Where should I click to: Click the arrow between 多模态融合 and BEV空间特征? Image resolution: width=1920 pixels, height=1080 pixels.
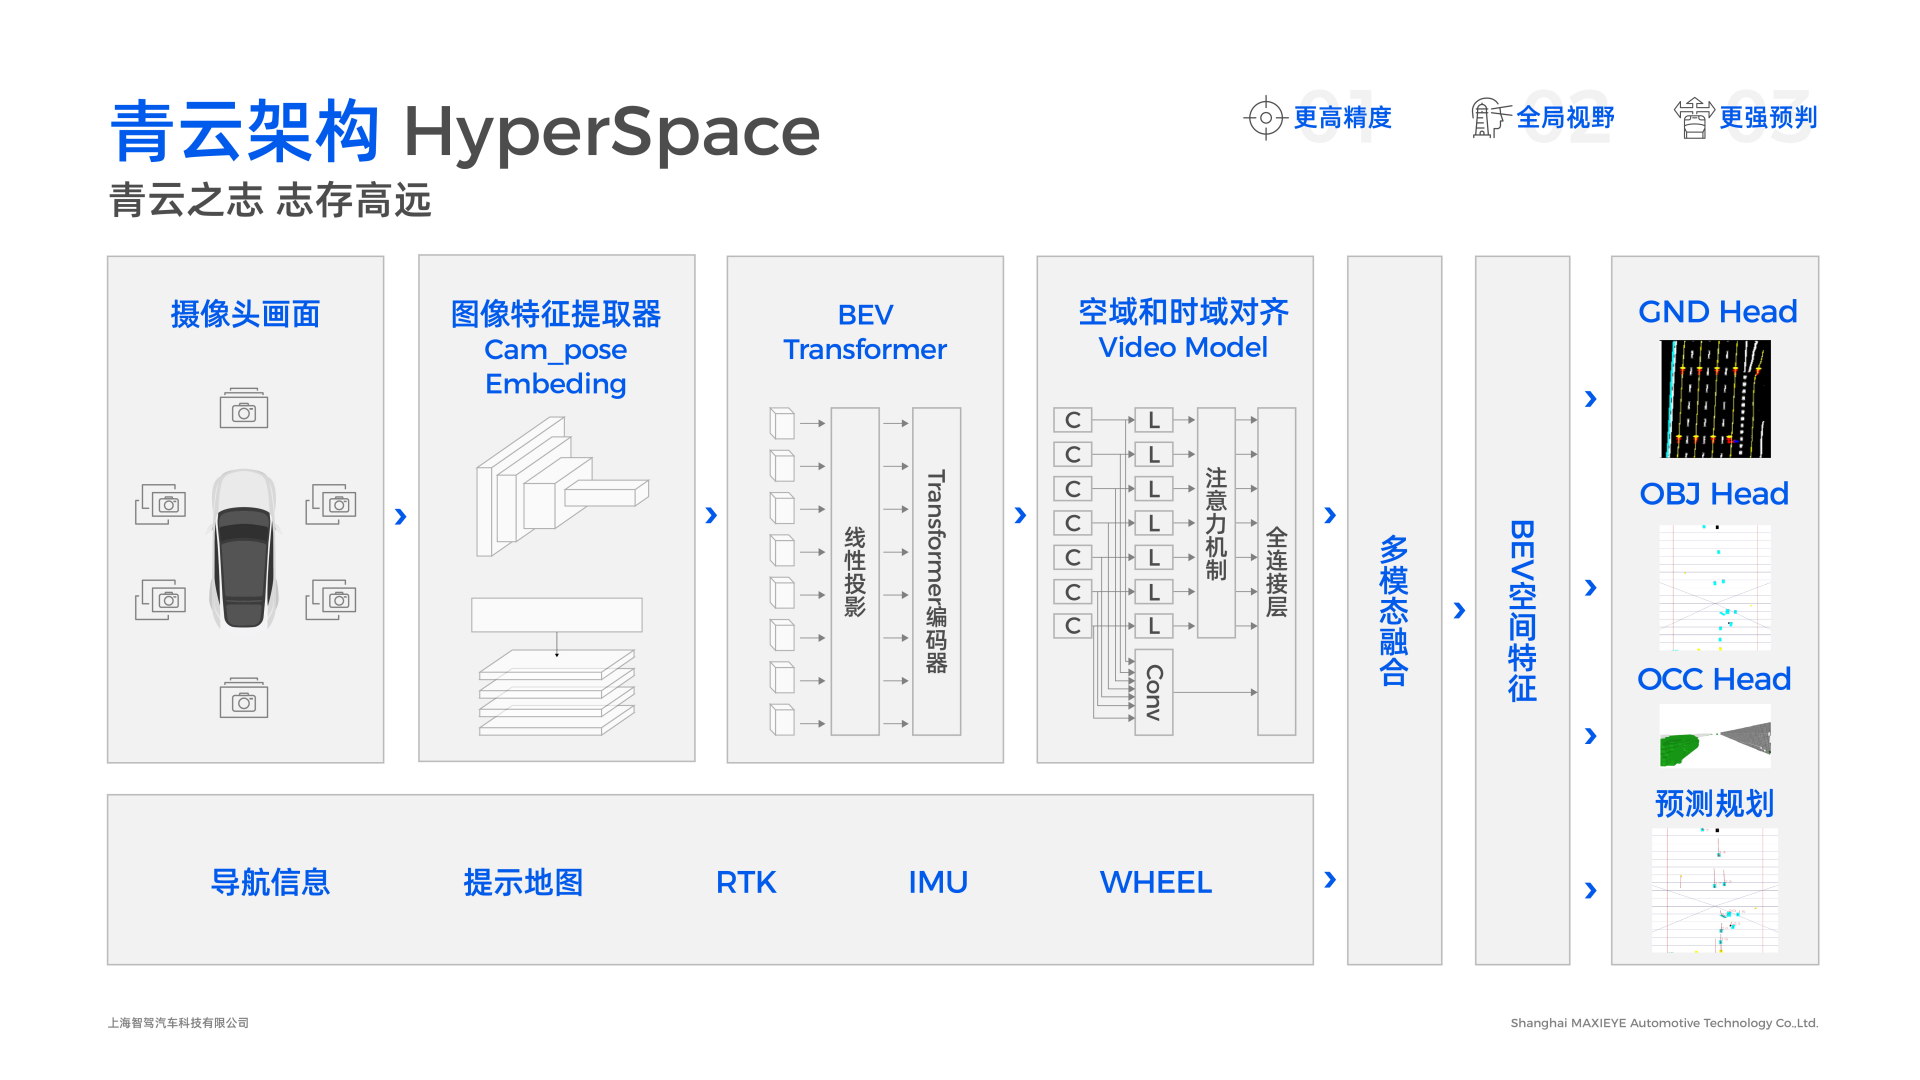(1459, 610)
